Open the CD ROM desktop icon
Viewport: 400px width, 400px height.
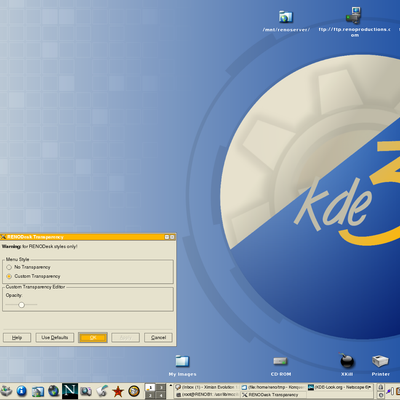click(280, 361)
